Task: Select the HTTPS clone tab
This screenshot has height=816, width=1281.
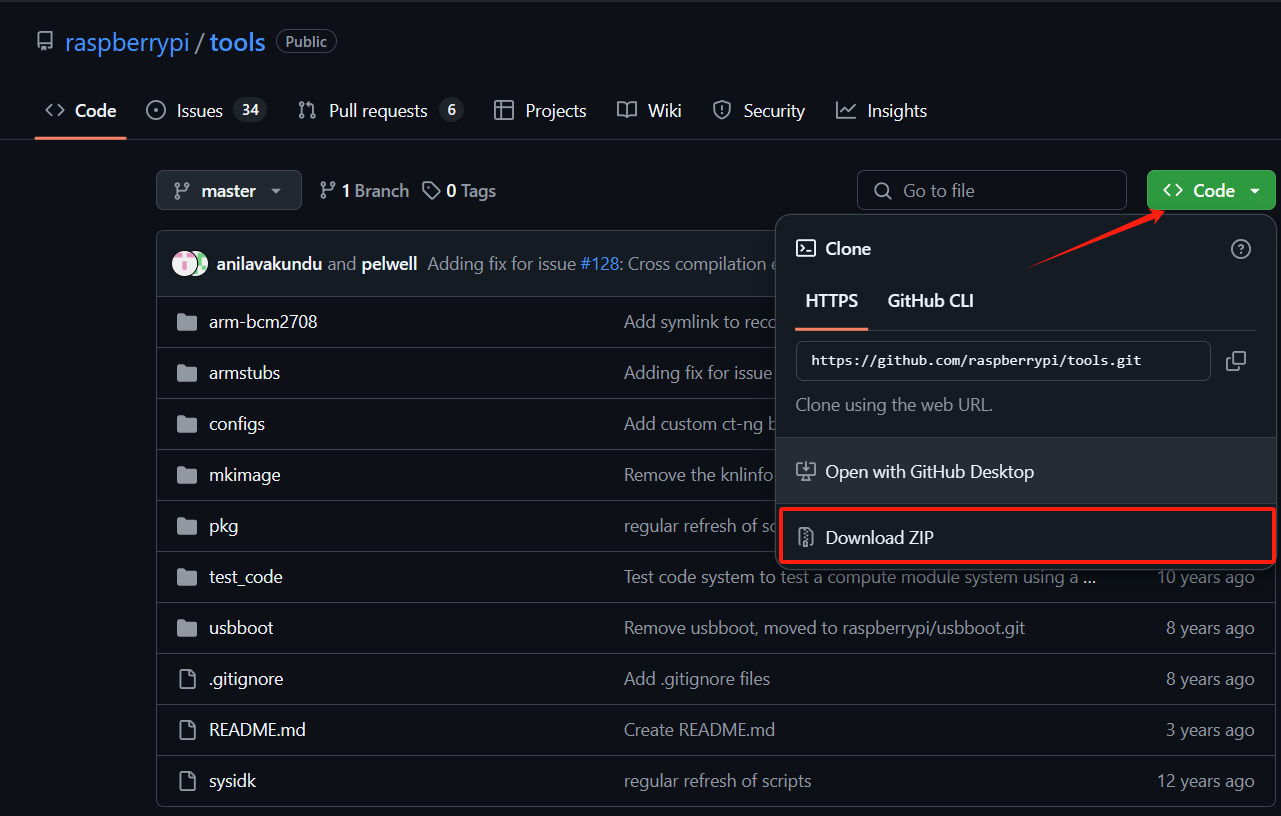Action: pos(832,301)
